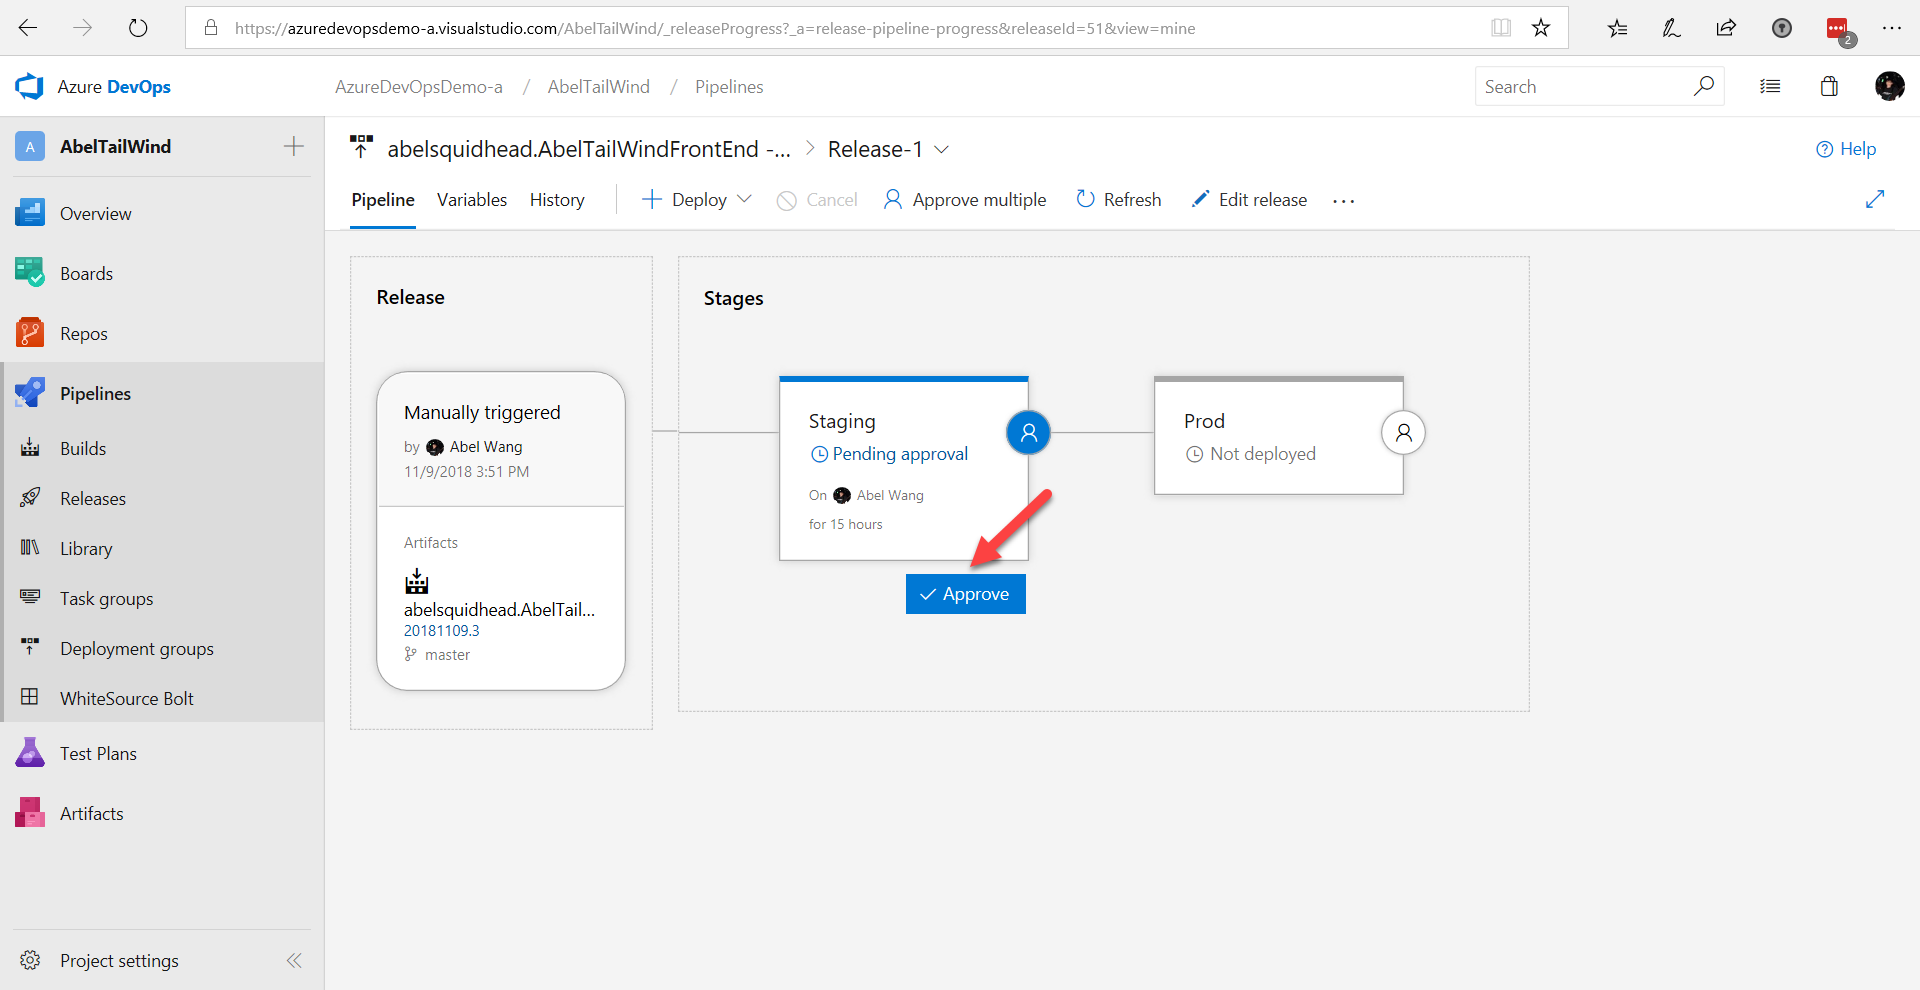Click the Project settings gear icon

[30, 960]
